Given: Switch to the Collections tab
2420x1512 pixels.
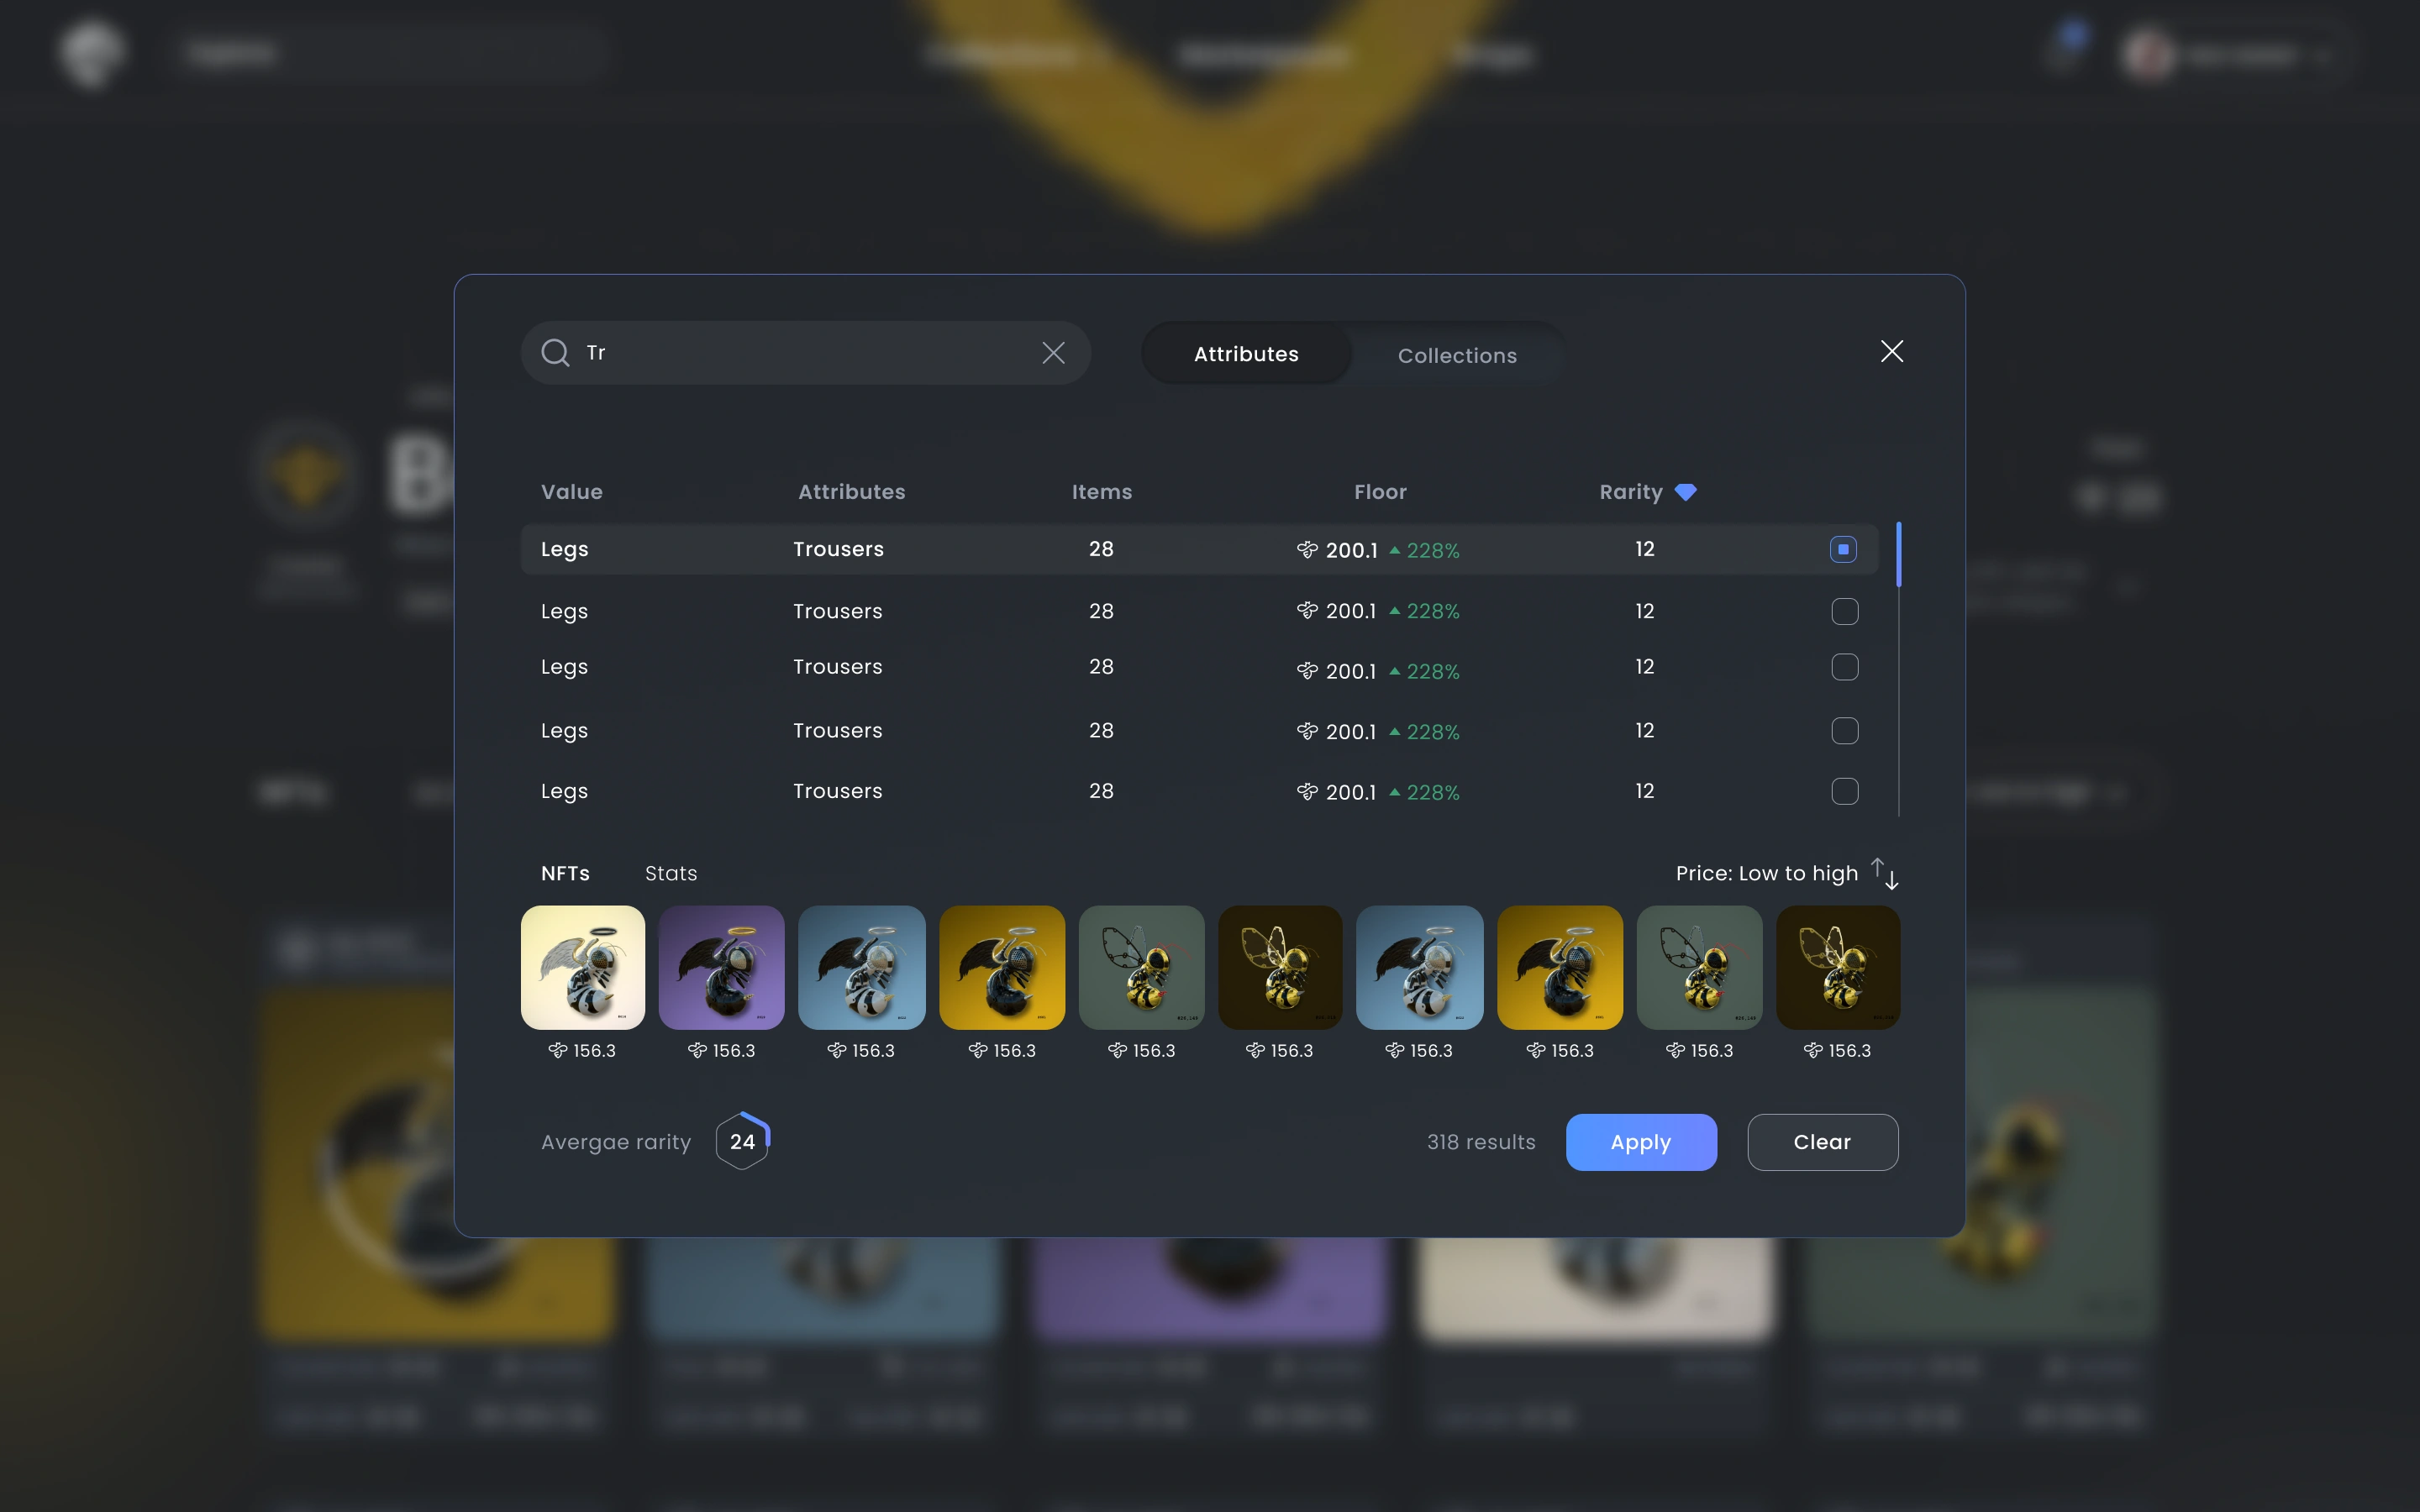Looking at the screenshot, I should click(x=1456, y=355).
